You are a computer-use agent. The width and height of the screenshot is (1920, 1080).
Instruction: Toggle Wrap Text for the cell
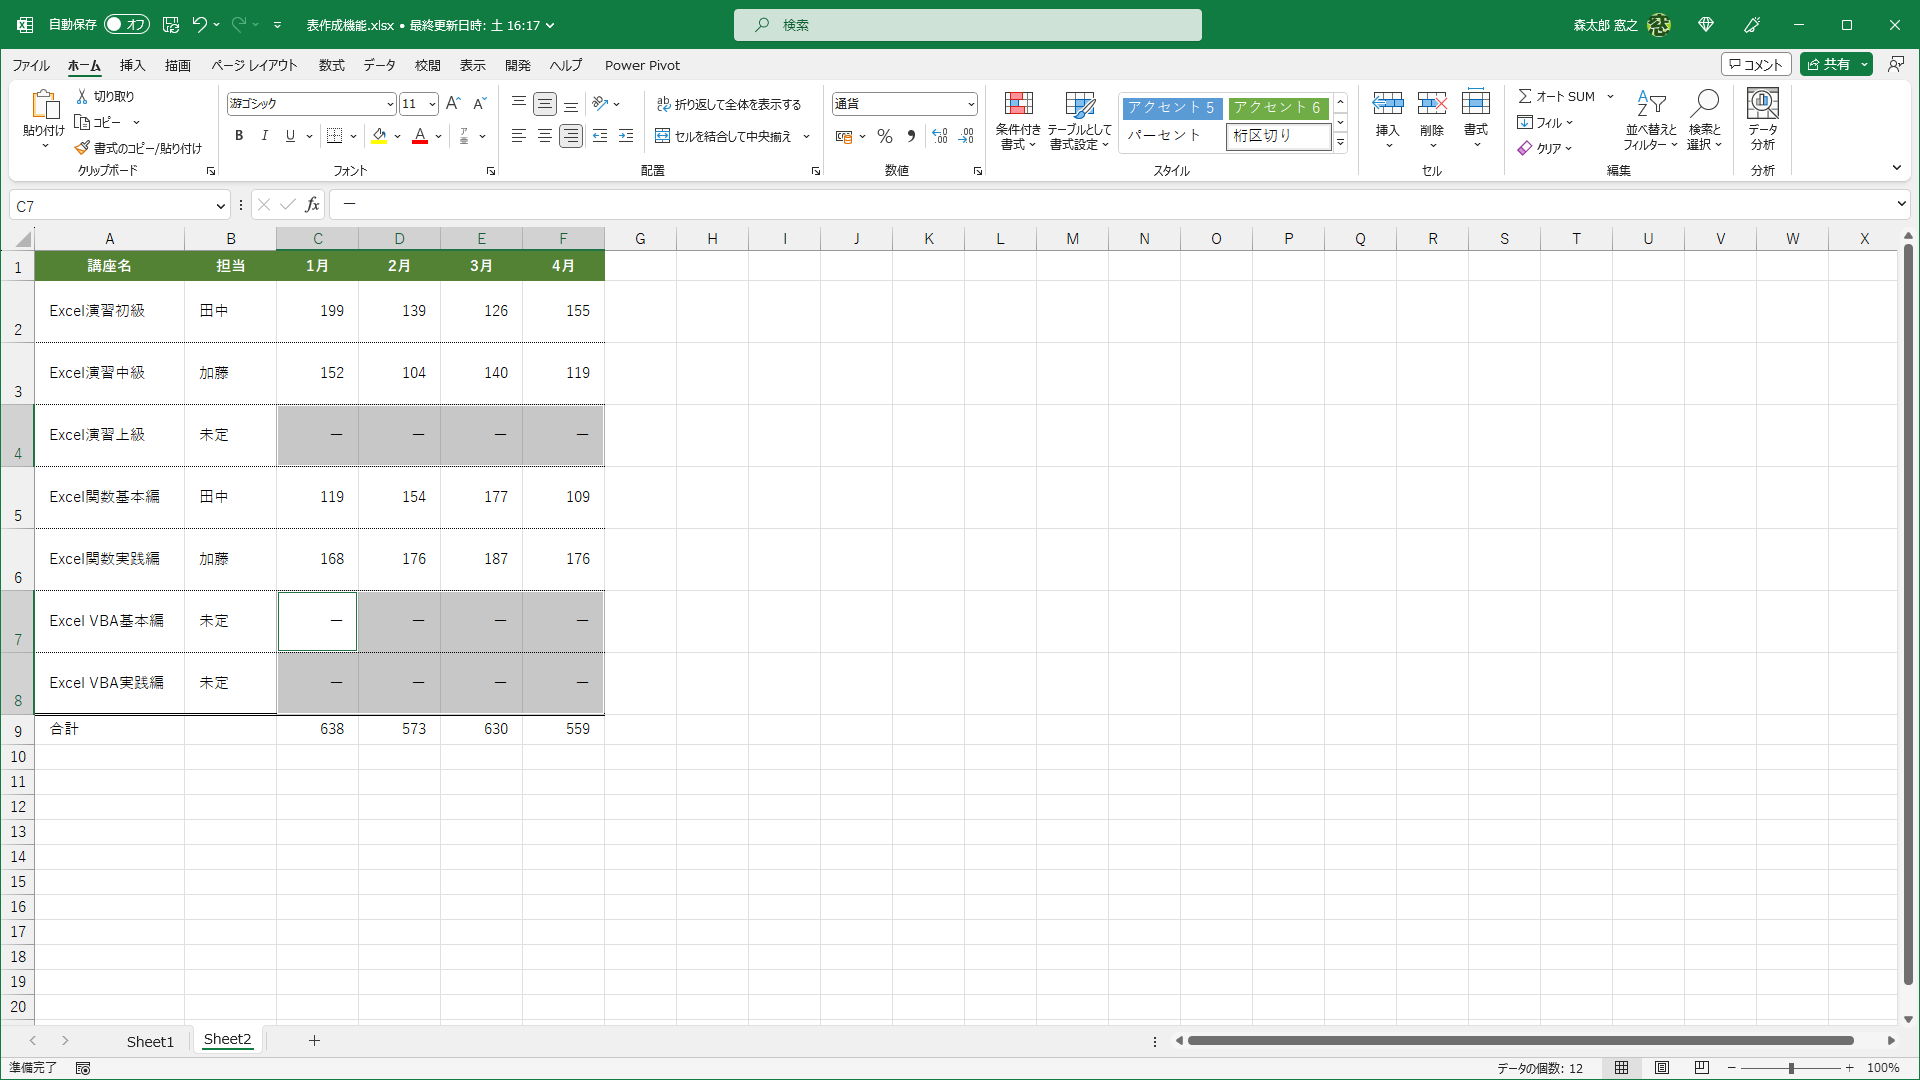coord(729,104)
